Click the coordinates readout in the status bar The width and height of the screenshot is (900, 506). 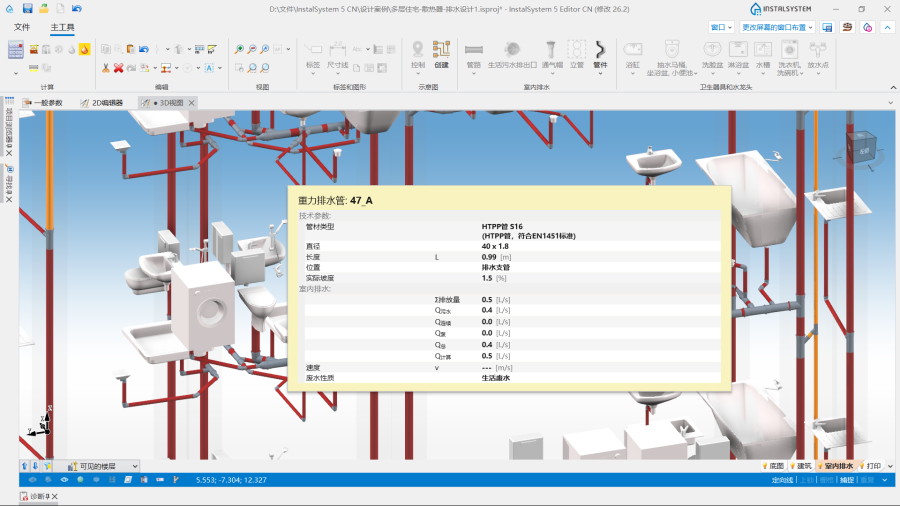tap(231, 480)
